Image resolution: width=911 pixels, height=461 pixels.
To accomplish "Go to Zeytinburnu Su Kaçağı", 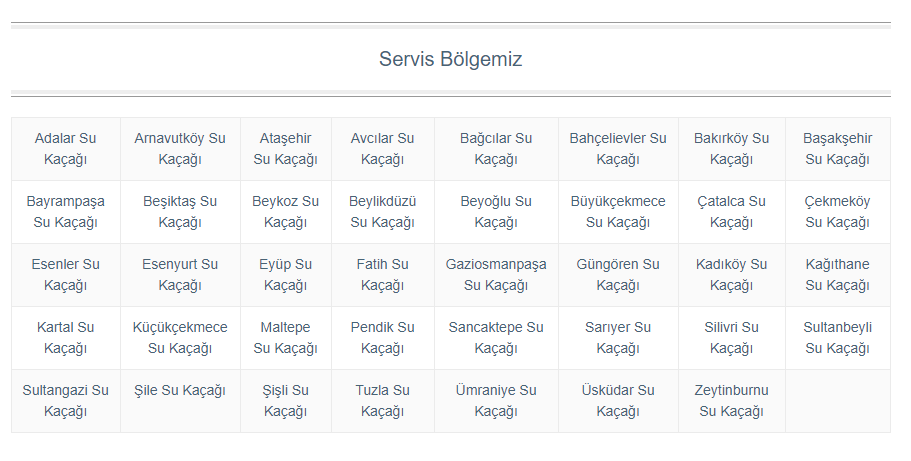I will (x=731, y=401).
